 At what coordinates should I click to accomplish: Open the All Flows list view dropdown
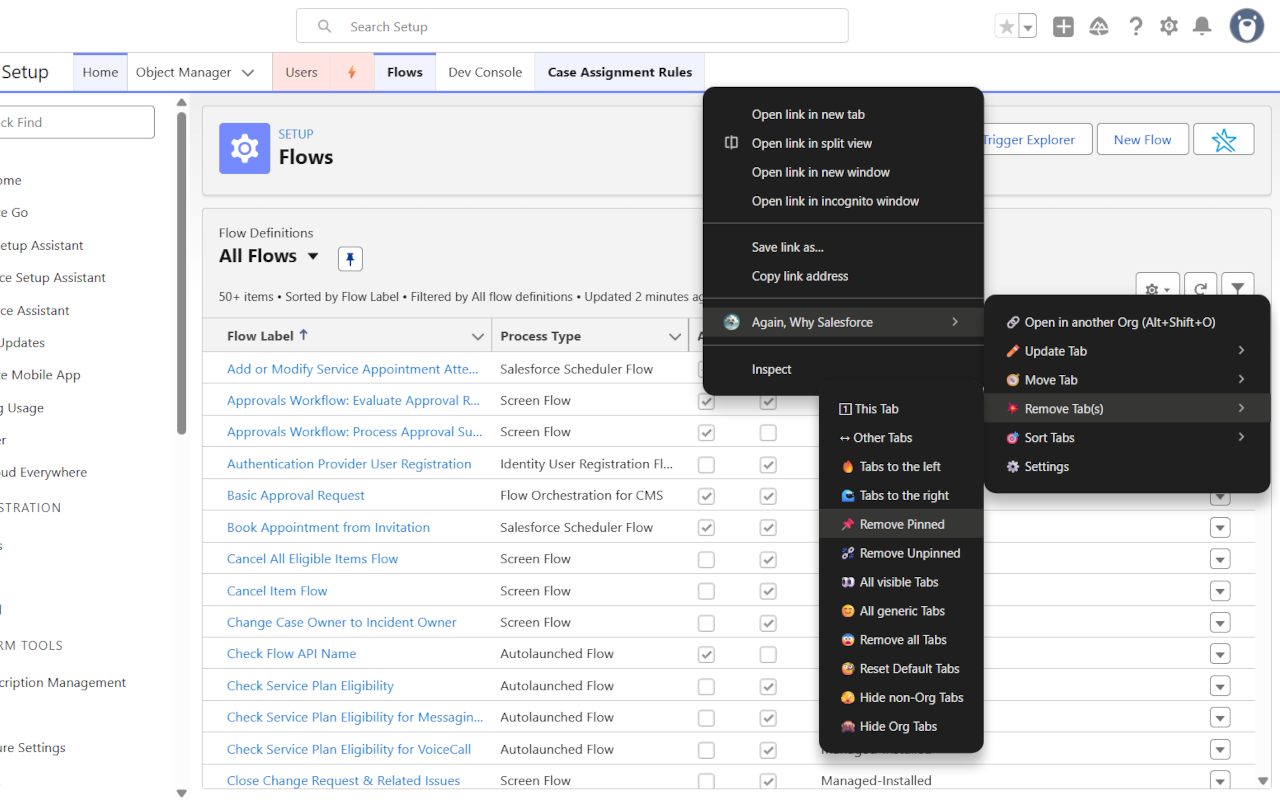click(x=313, y=256)
